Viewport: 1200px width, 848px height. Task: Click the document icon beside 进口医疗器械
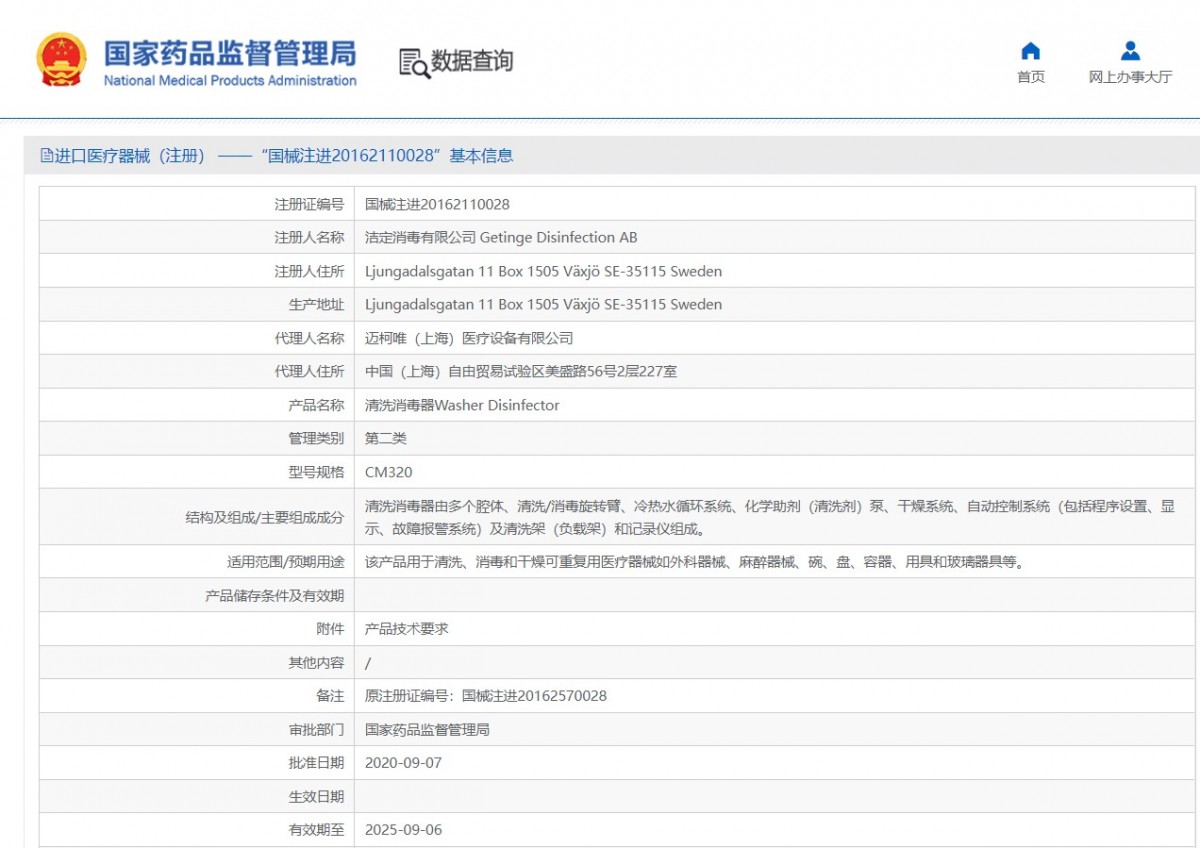(x=46, y=156)
